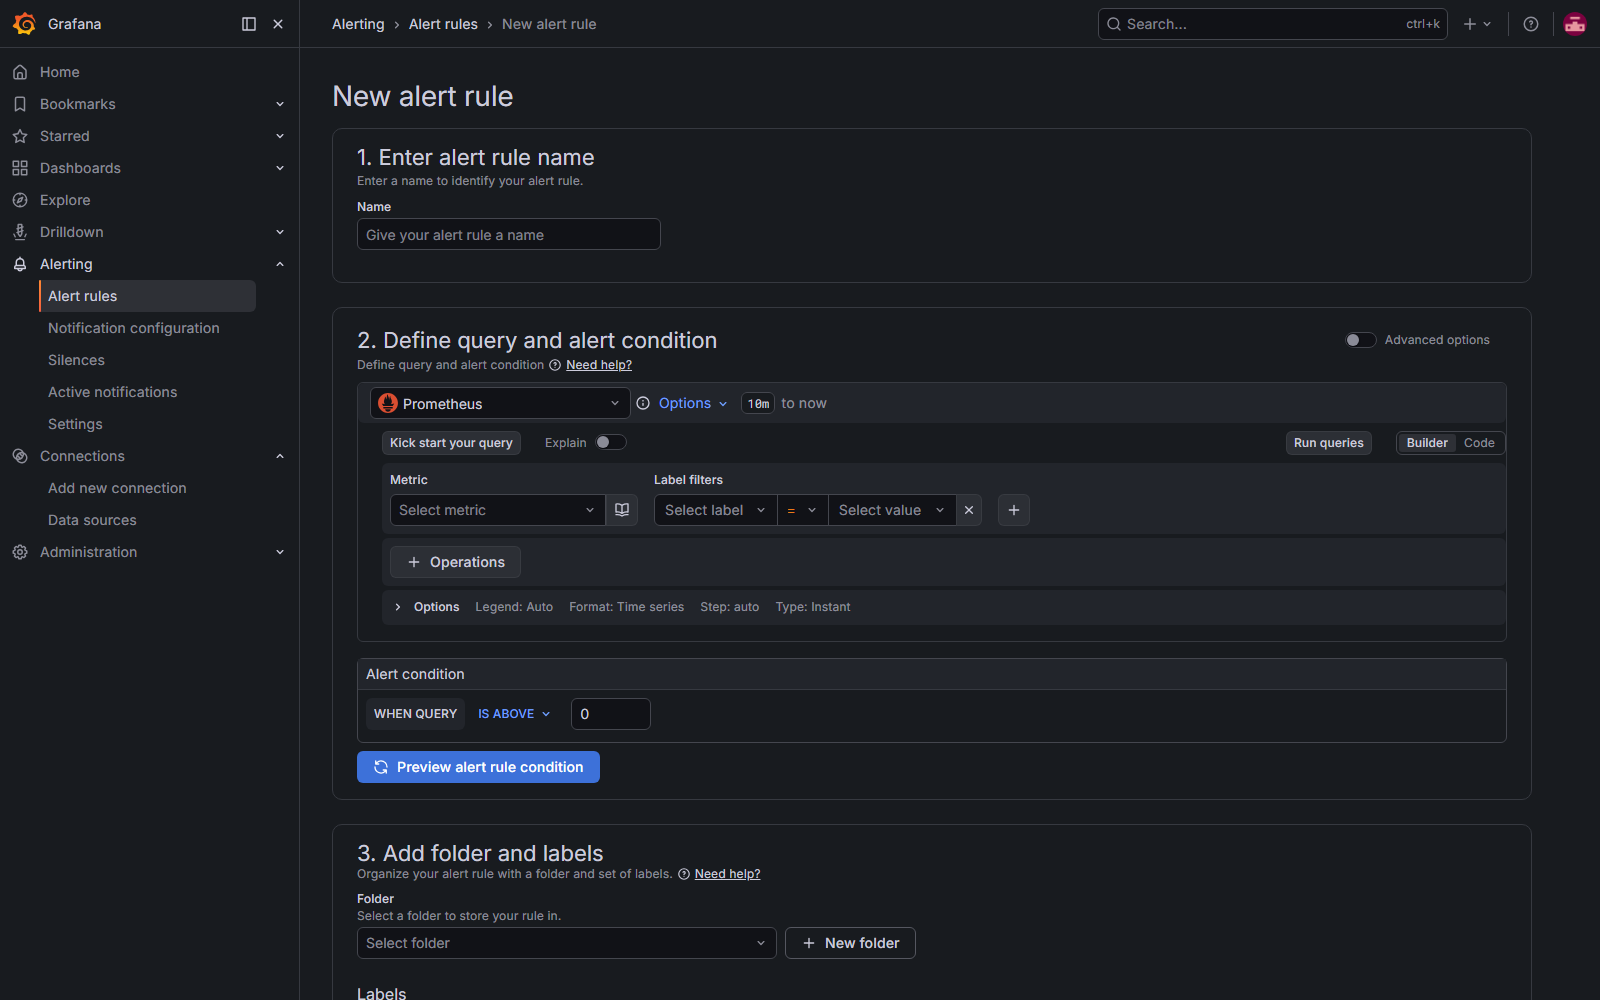The image size is (1600, 1000).
Task: Dock or undock the sidebar menu icon
Action: (x=249, y=24)
